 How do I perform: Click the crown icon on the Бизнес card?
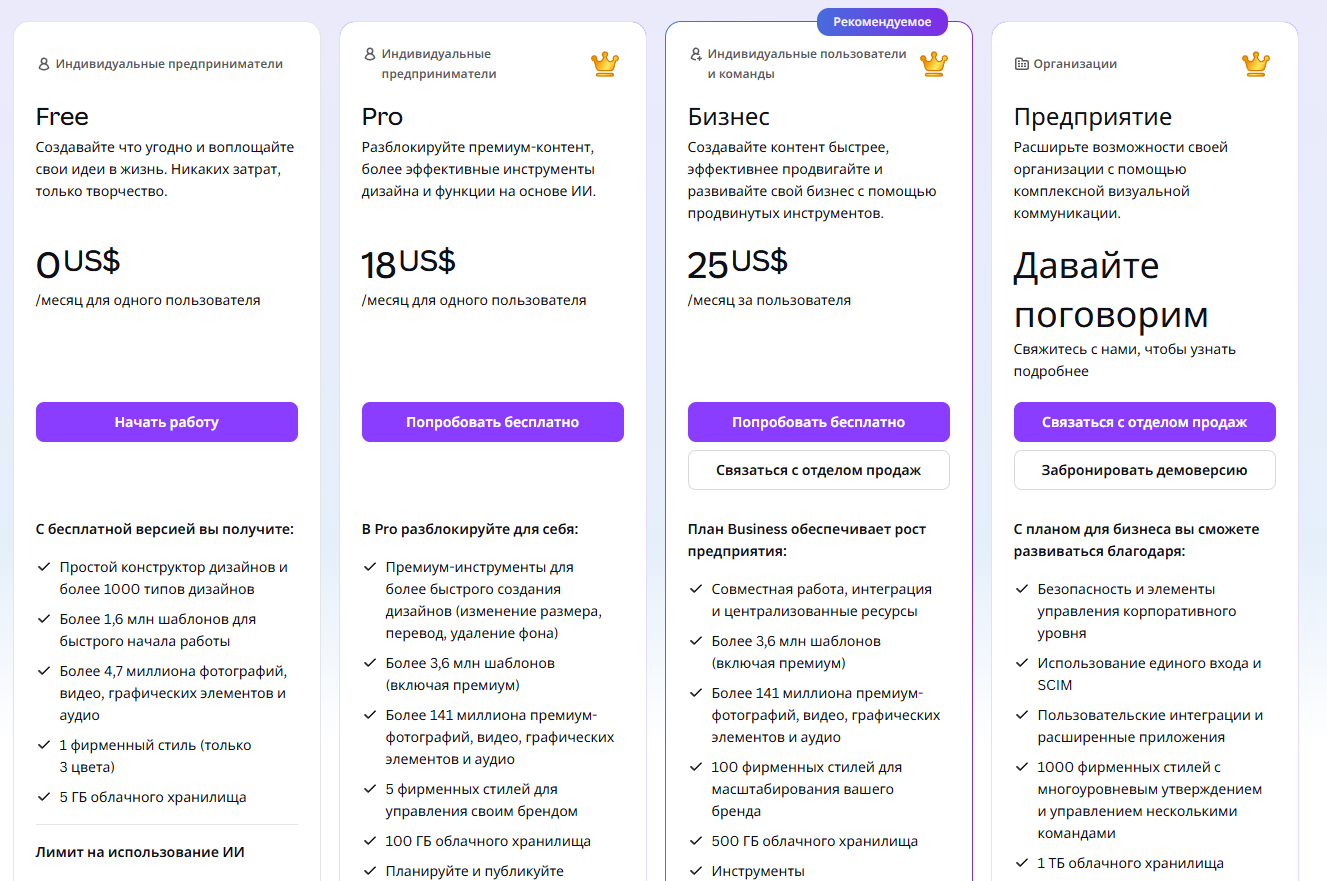pos(932,63)
